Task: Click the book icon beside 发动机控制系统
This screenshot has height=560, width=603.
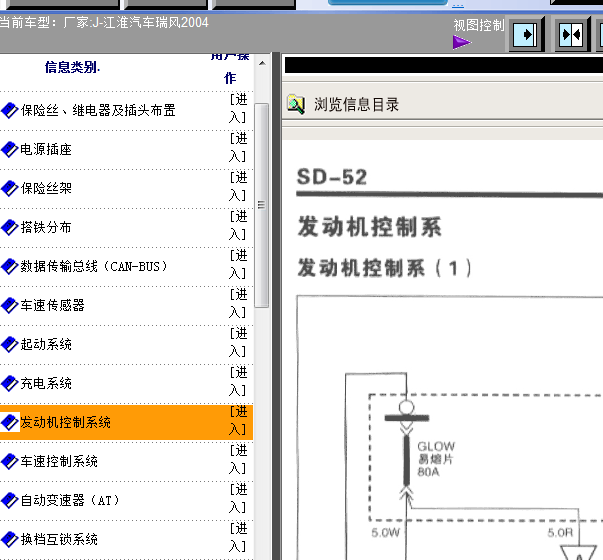Action: pos(10,422)
